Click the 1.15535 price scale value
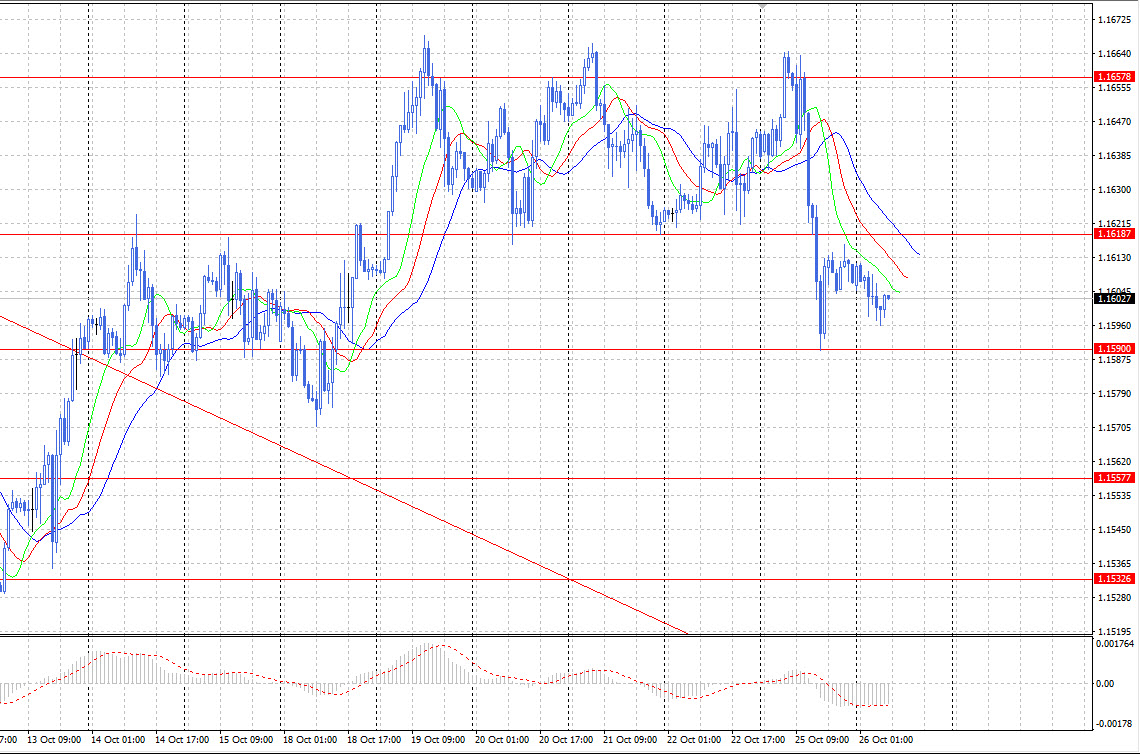This screenshot has height=754, width=1140. click(1114, 496)
